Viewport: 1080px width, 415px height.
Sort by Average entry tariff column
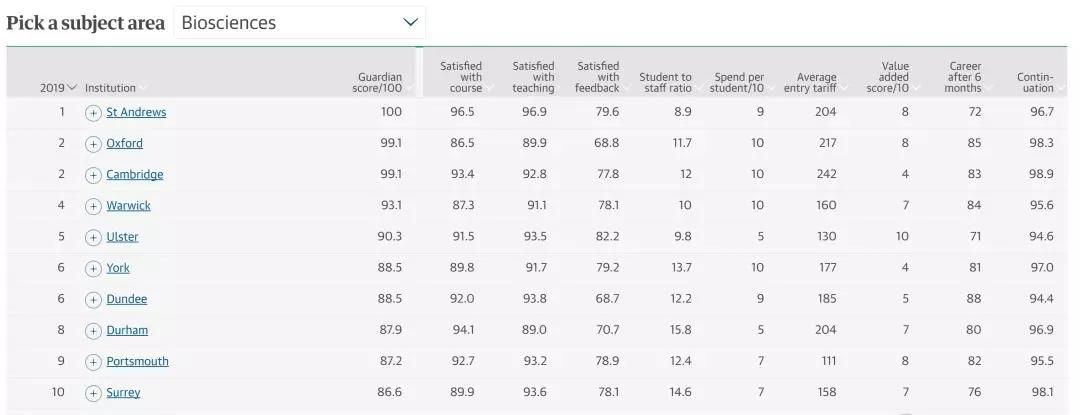pyautogui.click(x=817, y=82)
